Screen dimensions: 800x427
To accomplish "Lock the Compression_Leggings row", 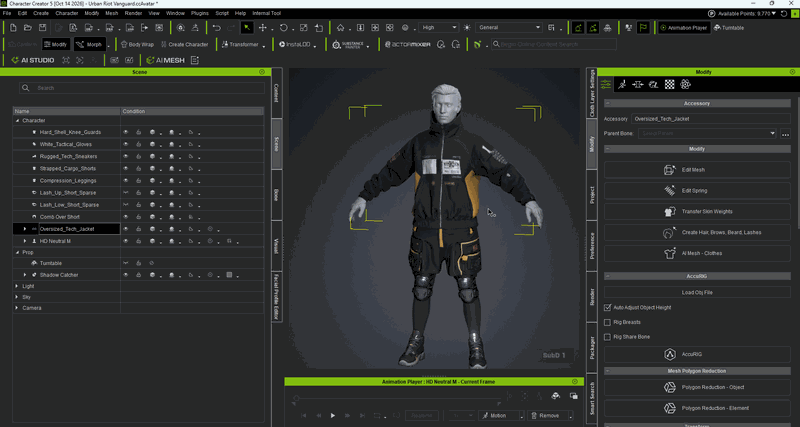I will pyautogui.click(x=138, y=181).
